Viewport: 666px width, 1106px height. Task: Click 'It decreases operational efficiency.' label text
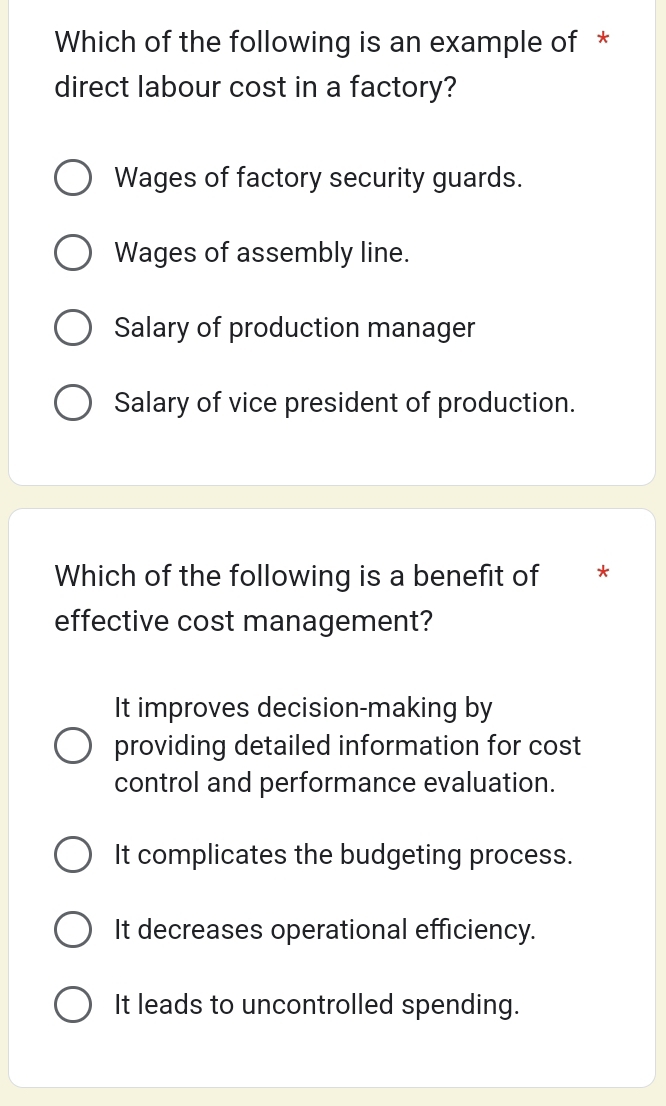click(x=325, y=930)
